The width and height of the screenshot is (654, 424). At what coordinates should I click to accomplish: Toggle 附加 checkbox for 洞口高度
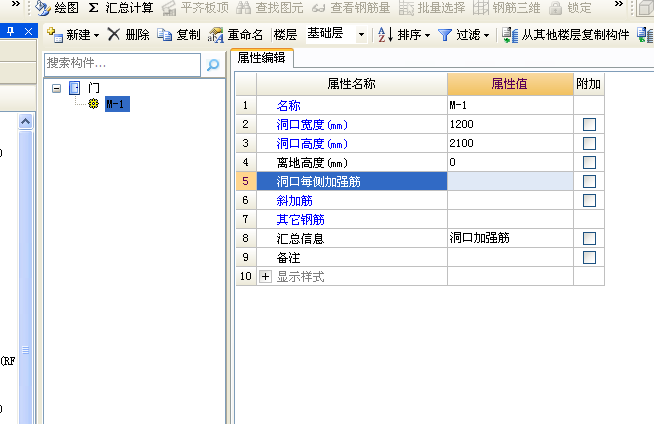tap(589, 143)
